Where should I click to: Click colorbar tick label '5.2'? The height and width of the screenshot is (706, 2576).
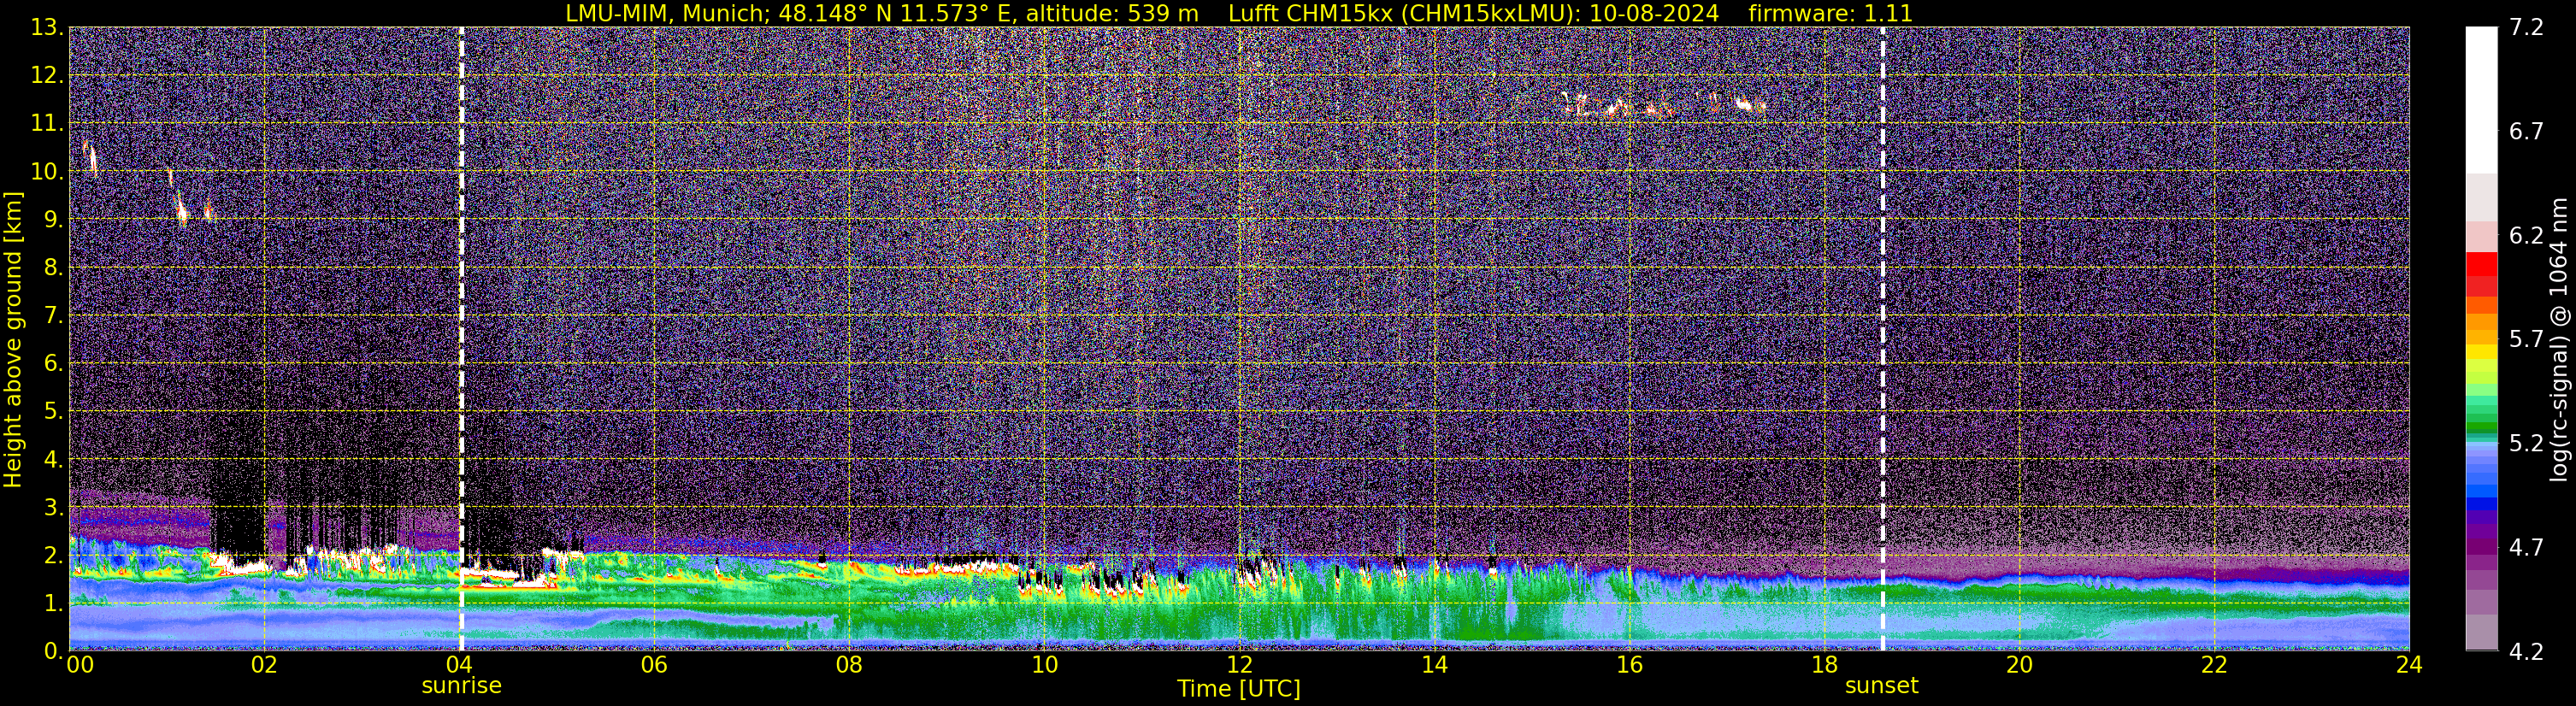(2526, 443)
